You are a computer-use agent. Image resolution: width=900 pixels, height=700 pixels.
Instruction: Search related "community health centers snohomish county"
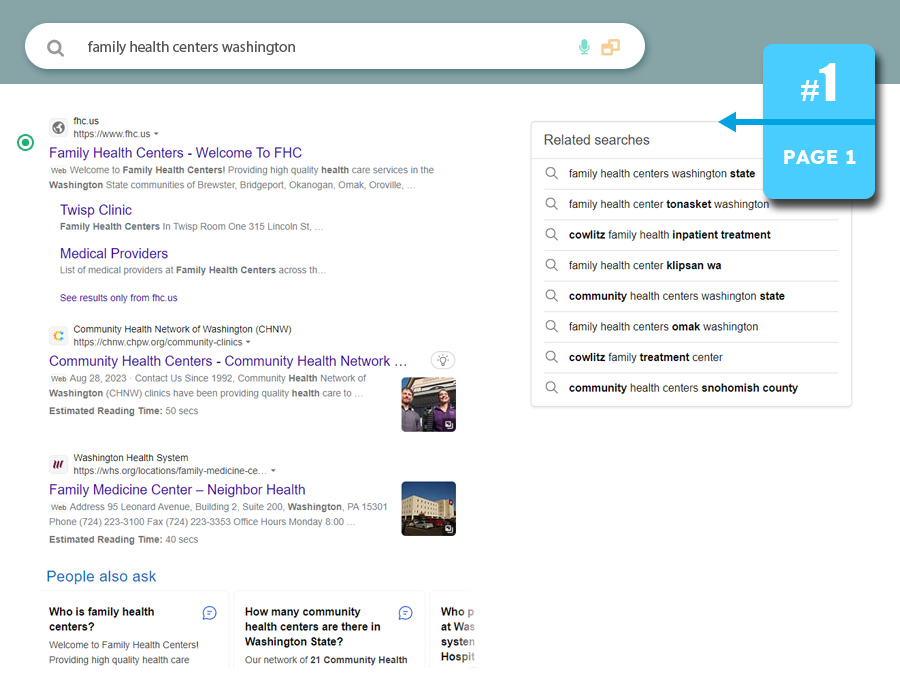[683, 388]
